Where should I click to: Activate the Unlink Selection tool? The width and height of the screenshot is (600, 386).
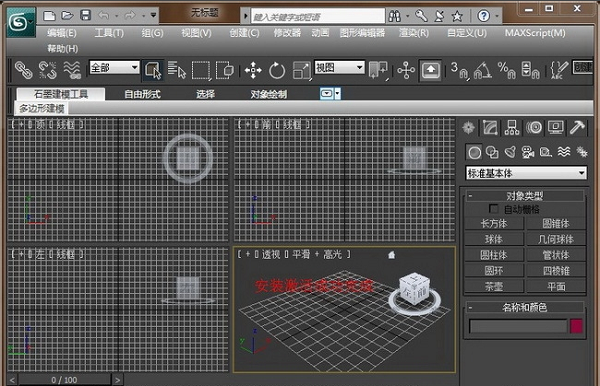(x=47, y=70)
